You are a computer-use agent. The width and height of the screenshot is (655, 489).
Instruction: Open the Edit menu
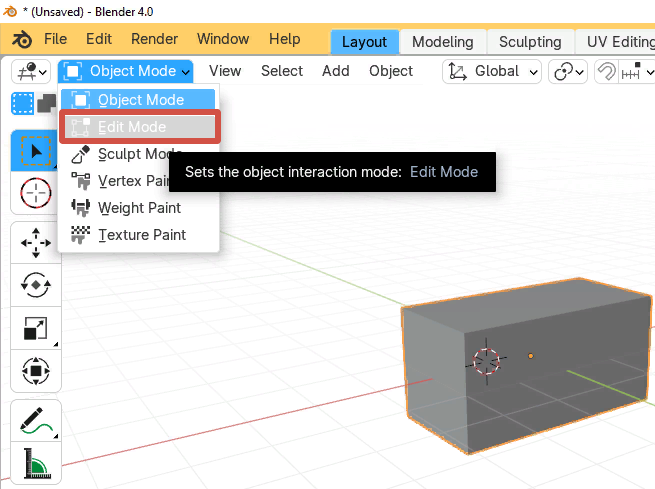(x=99, y=39)
